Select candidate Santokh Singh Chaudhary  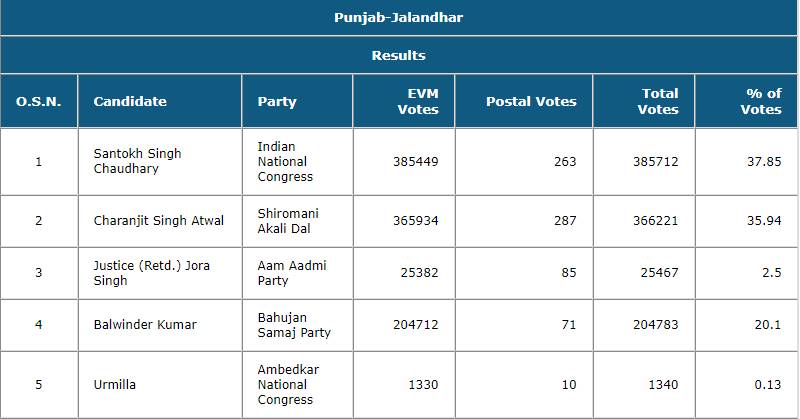tap(137, 161)
